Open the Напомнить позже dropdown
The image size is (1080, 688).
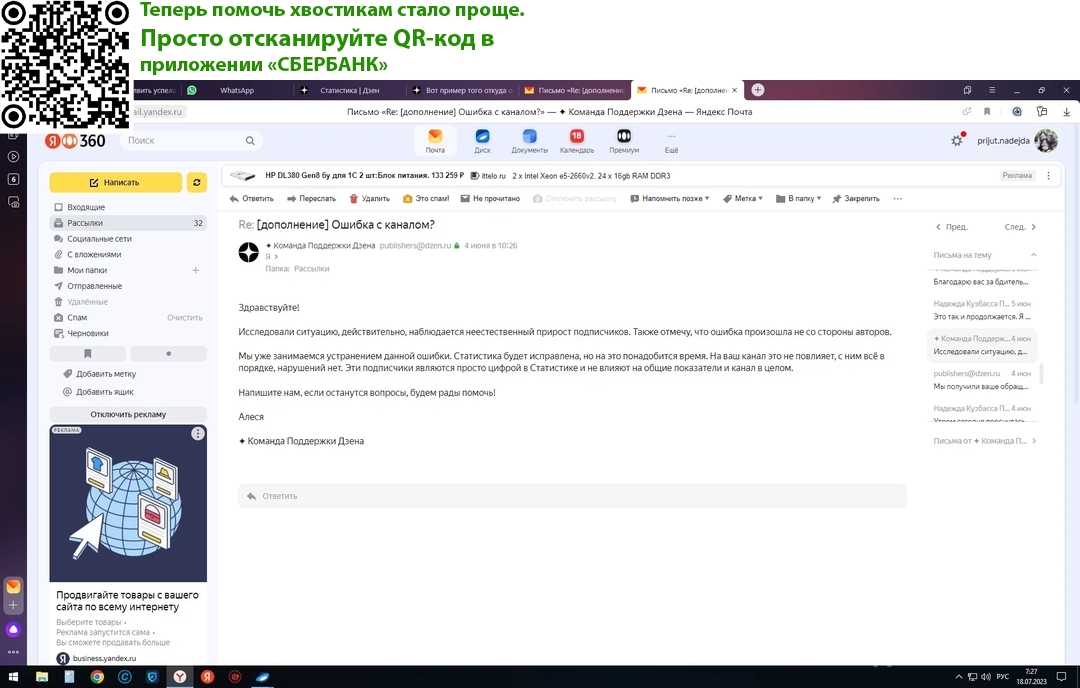pos(669,198)
